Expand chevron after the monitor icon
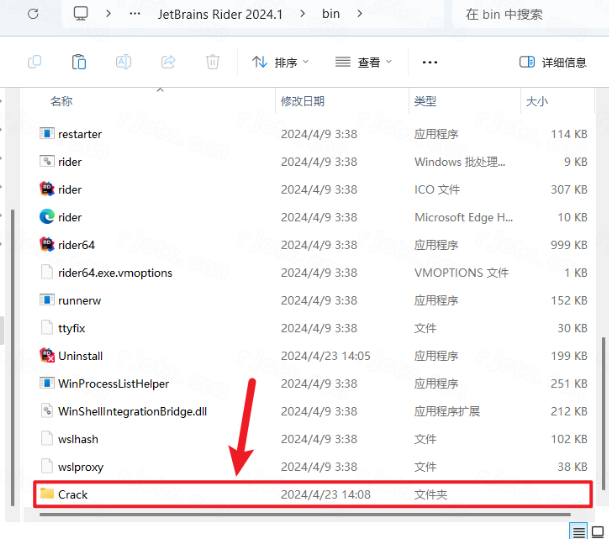This screenshot has width=609, height=539. 108,14
